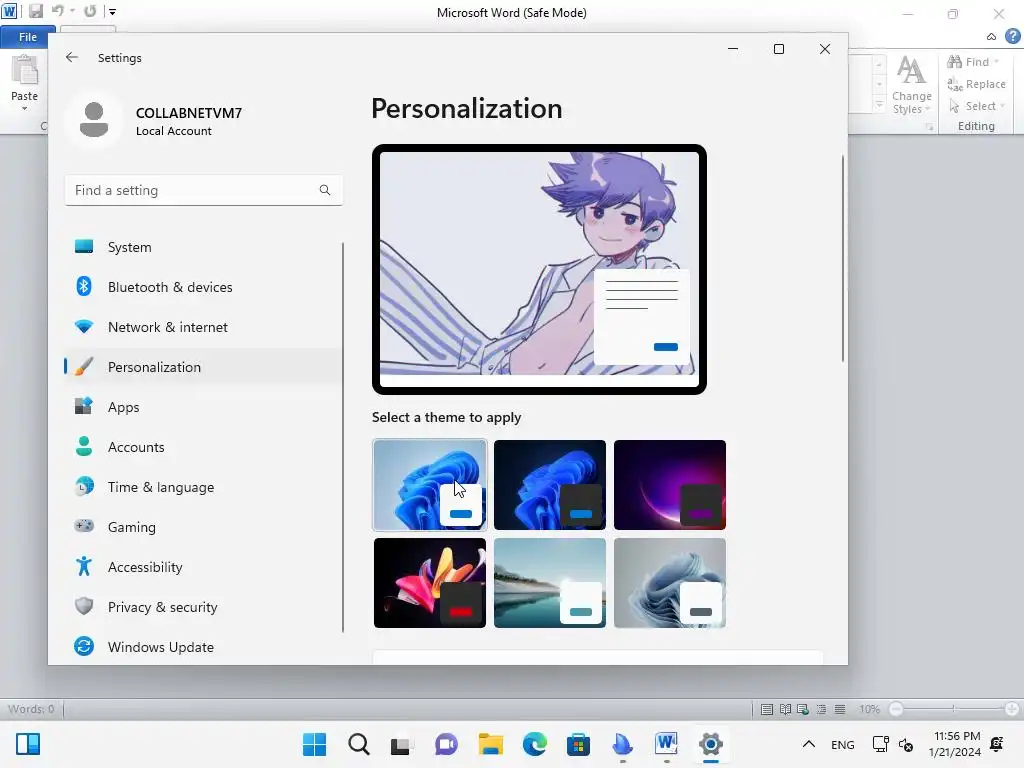This screenshot has height=768, width=1024.
Task: Switch to Draft view in Word
Action: coord(840,709)
